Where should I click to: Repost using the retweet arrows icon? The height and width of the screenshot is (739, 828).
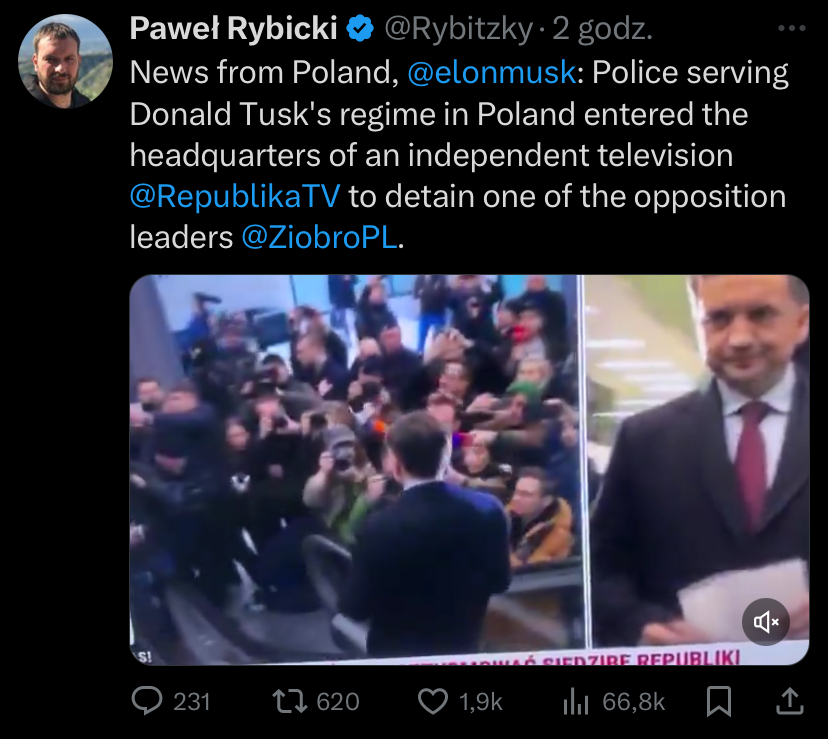289,701
